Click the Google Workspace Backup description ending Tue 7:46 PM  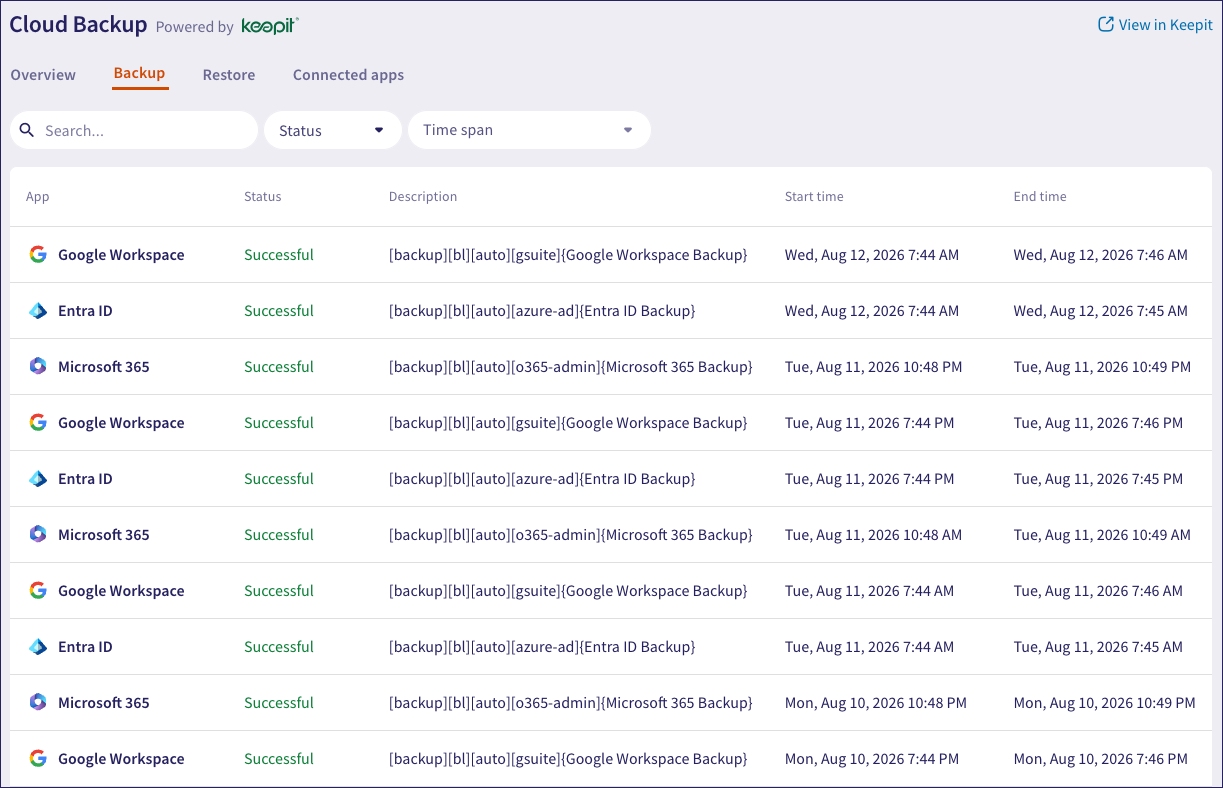(568, 423)
